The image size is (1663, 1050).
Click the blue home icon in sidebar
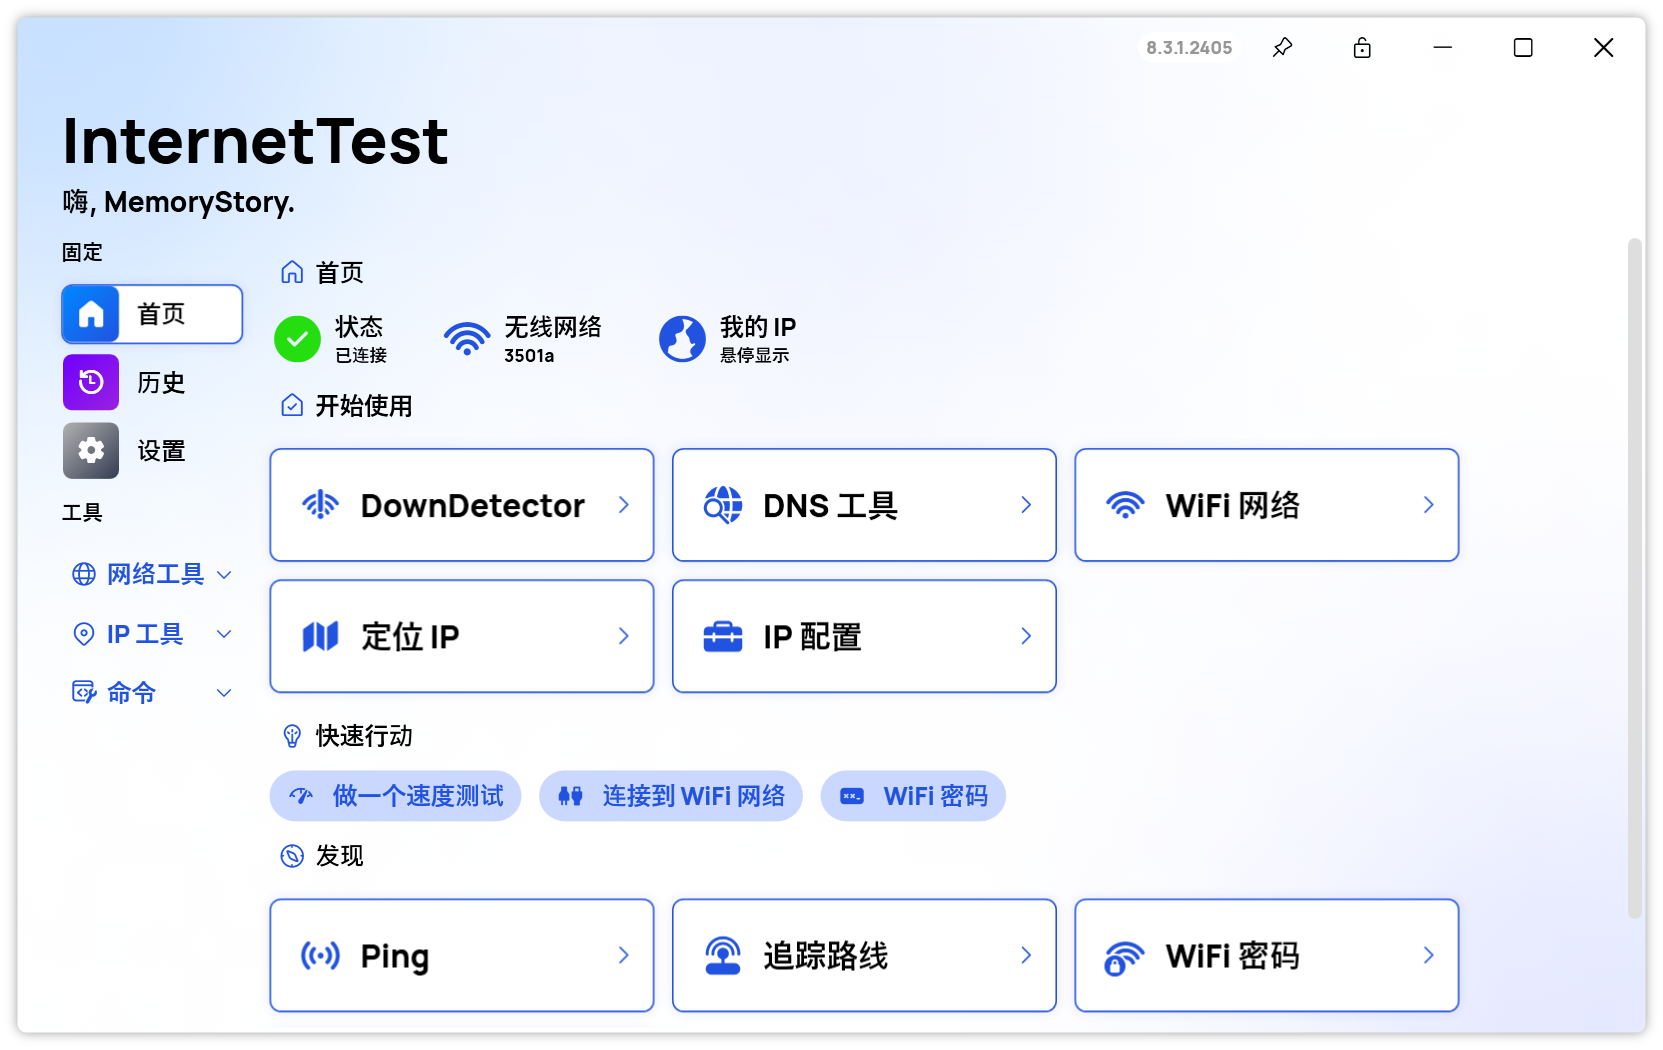(91, 314)
